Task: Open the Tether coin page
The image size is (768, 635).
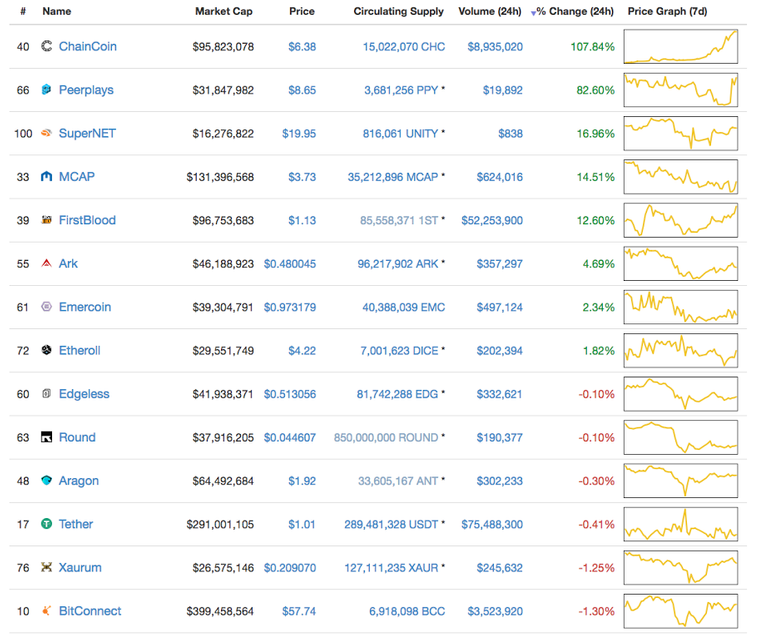Action: tap(76, 524)
